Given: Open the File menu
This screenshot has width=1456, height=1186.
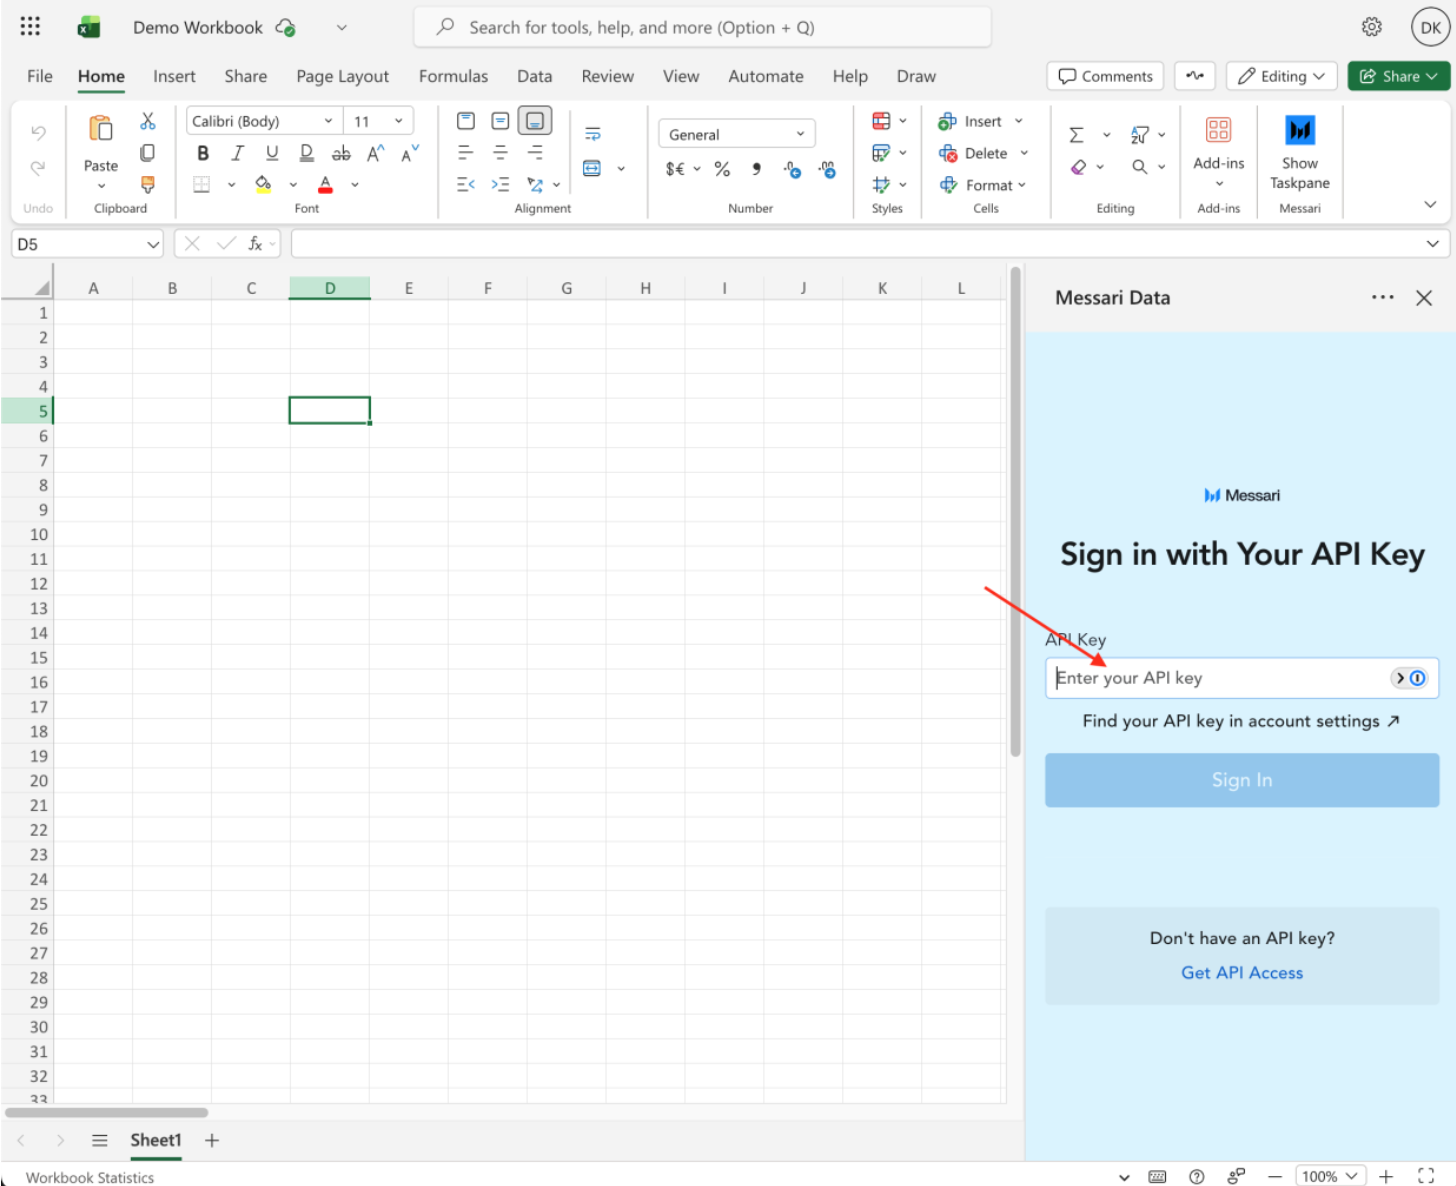Looking at the screenshot, I should (x=40, y=76).
